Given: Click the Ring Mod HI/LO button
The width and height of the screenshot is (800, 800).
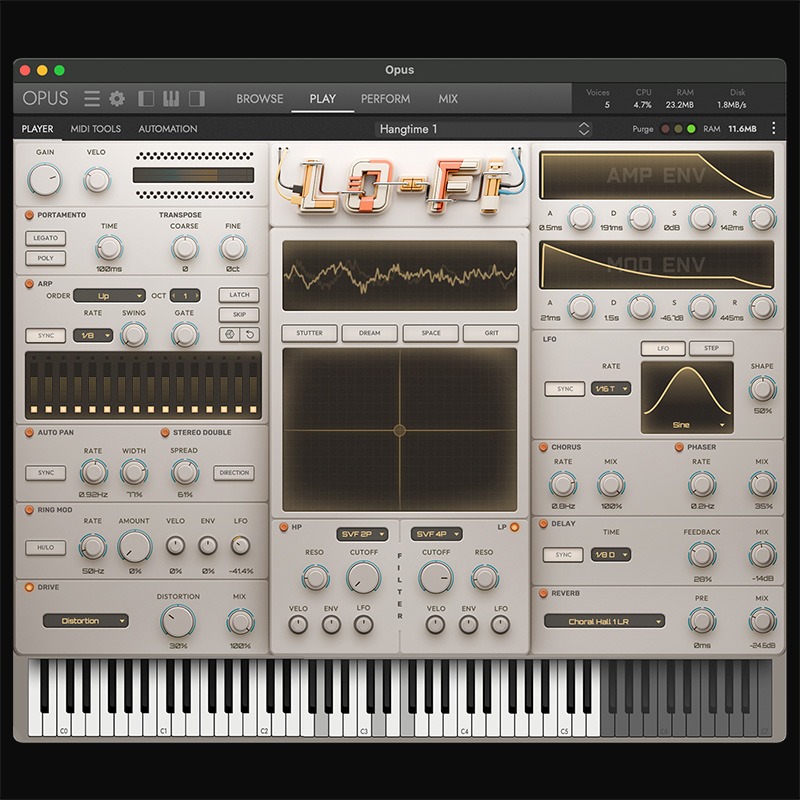Looking at the screenshot, I should (x=45, y=547).
